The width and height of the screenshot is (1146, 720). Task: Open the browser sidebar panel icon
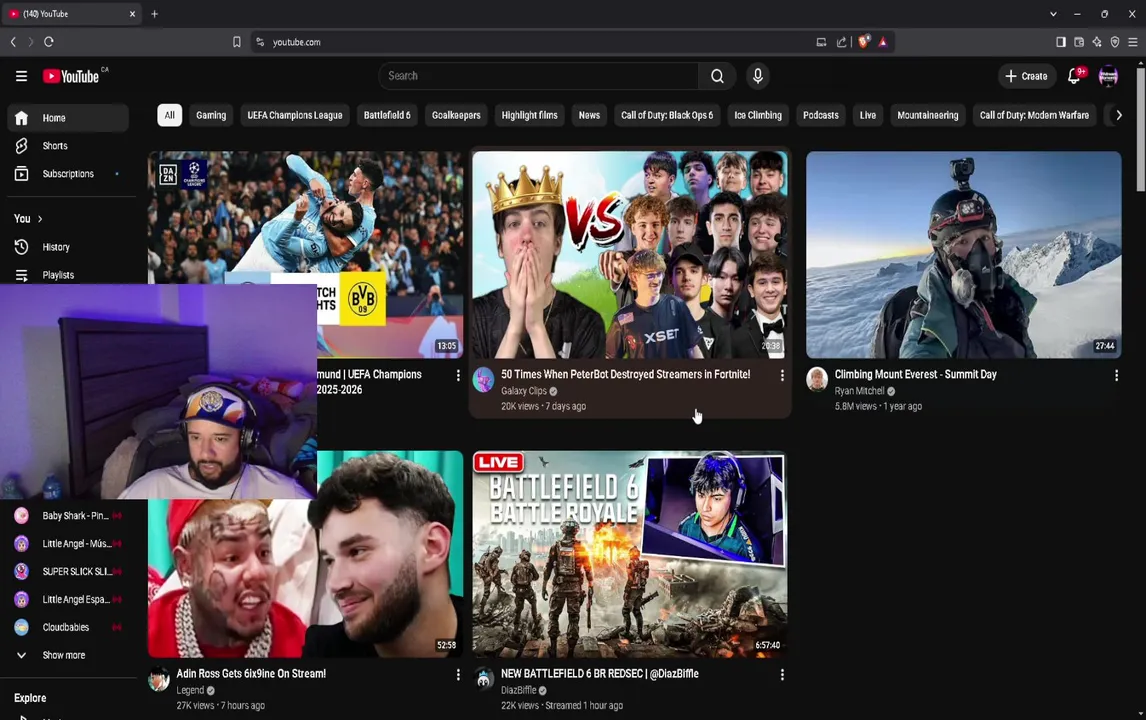point(1060,42)
